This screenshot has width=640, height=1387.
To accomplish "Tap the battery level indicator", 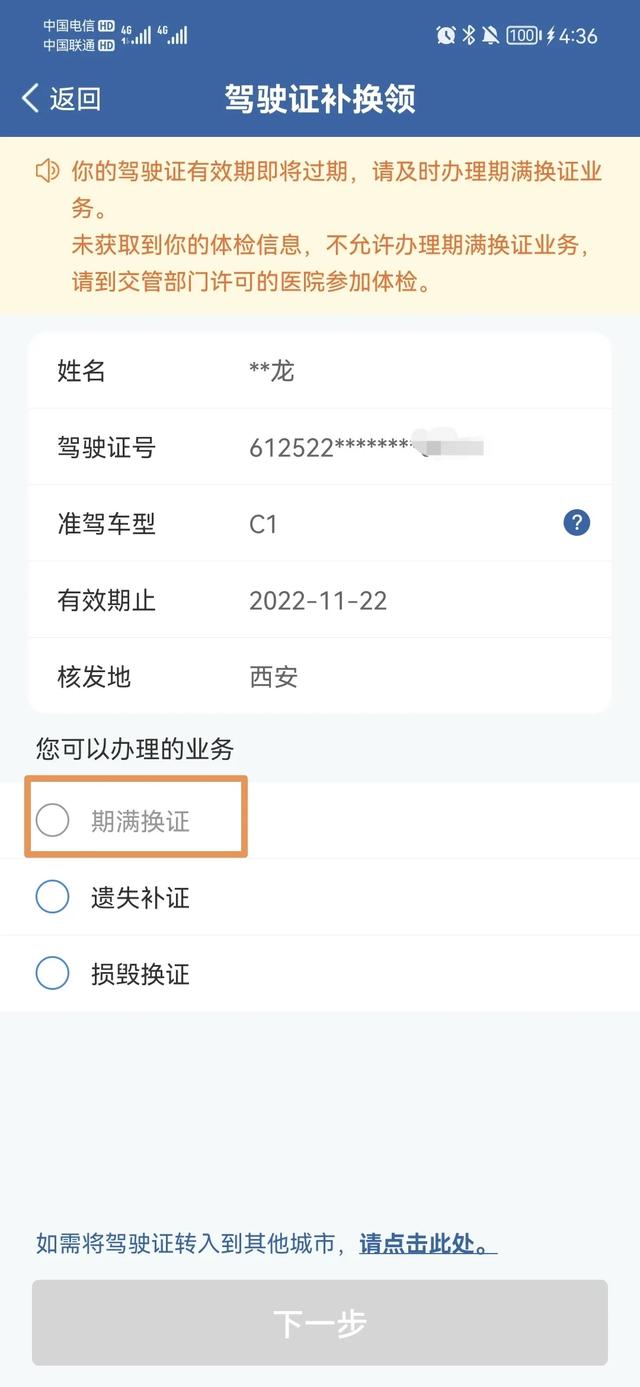I will pos(522,36).
